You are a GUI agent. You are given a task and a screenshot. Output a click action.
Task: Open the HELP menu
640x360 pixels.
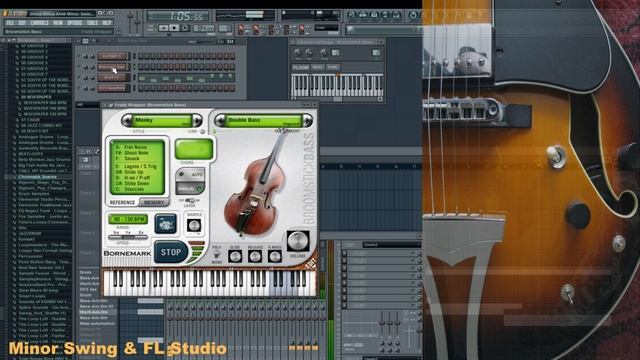pyautogui.click(x=107, y=23)
